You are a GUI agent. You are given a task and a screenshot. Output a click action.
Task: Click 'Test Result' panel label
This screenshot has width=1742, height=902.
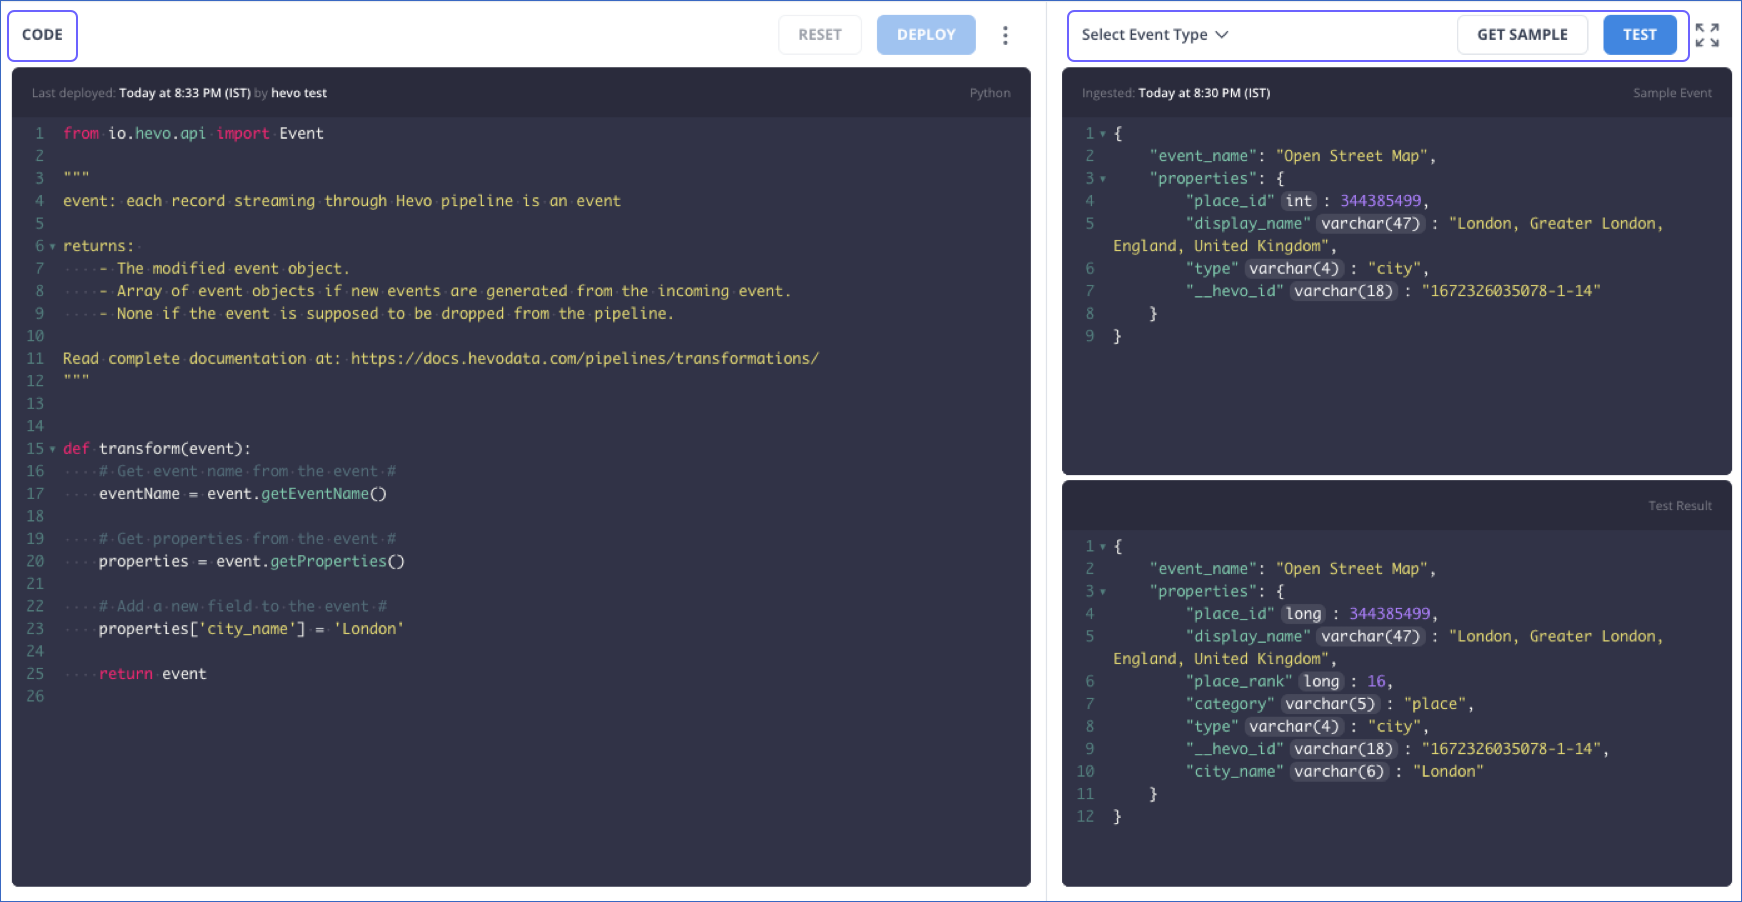coord(1680,506)
